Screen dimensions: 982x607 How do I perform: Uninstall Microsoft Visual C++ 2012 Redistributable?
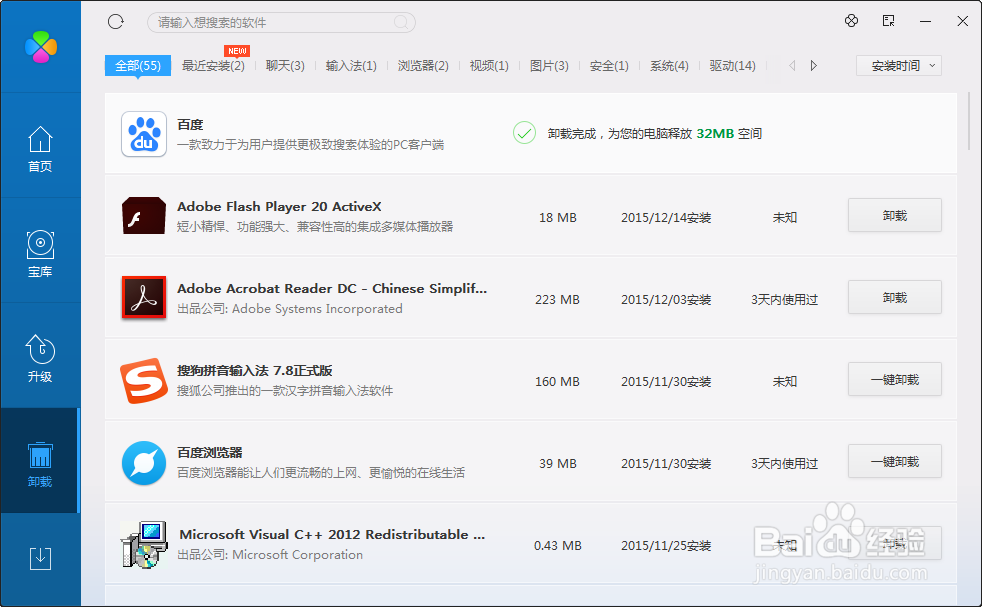(895, 543)
